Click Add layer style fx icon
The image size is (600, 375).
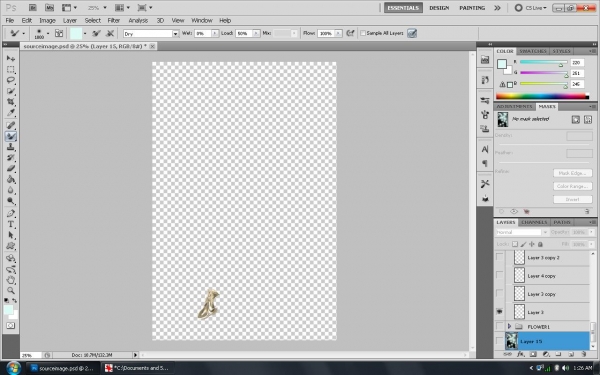click(520, 354)
